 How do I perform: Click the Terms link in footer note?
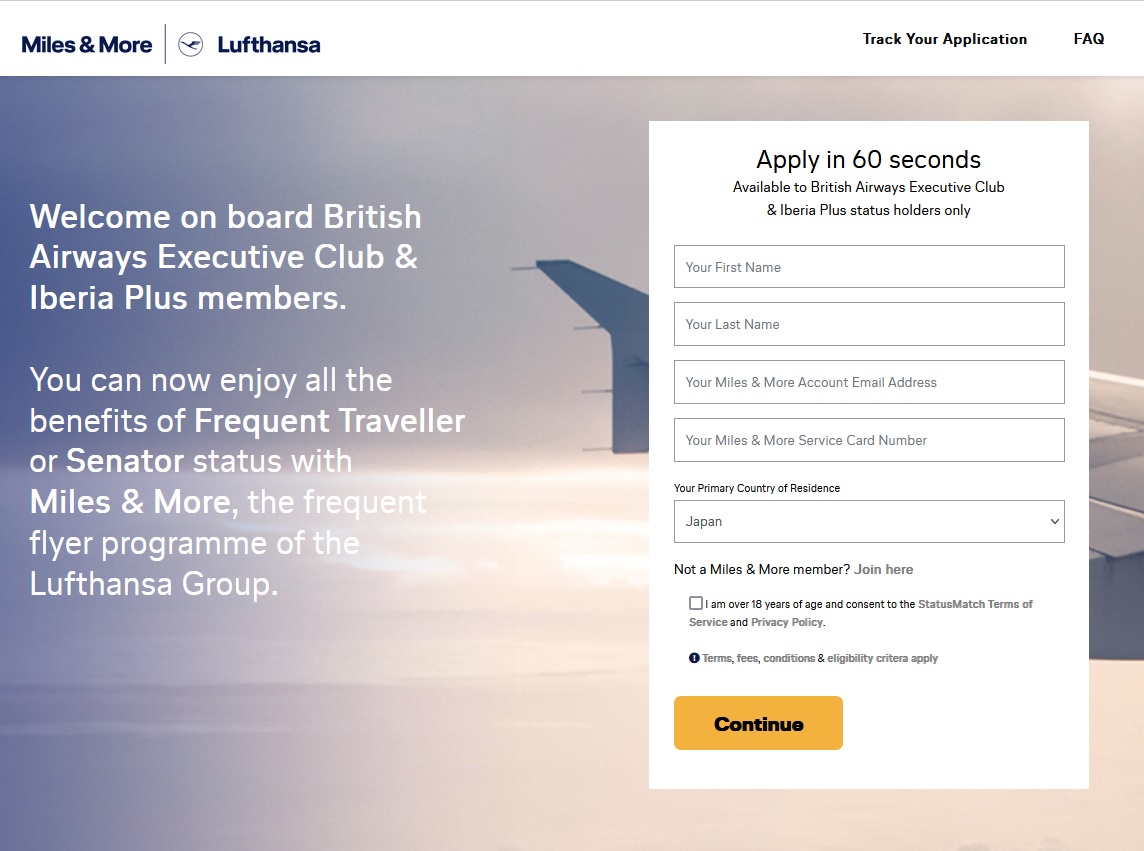tap(717, 659)
